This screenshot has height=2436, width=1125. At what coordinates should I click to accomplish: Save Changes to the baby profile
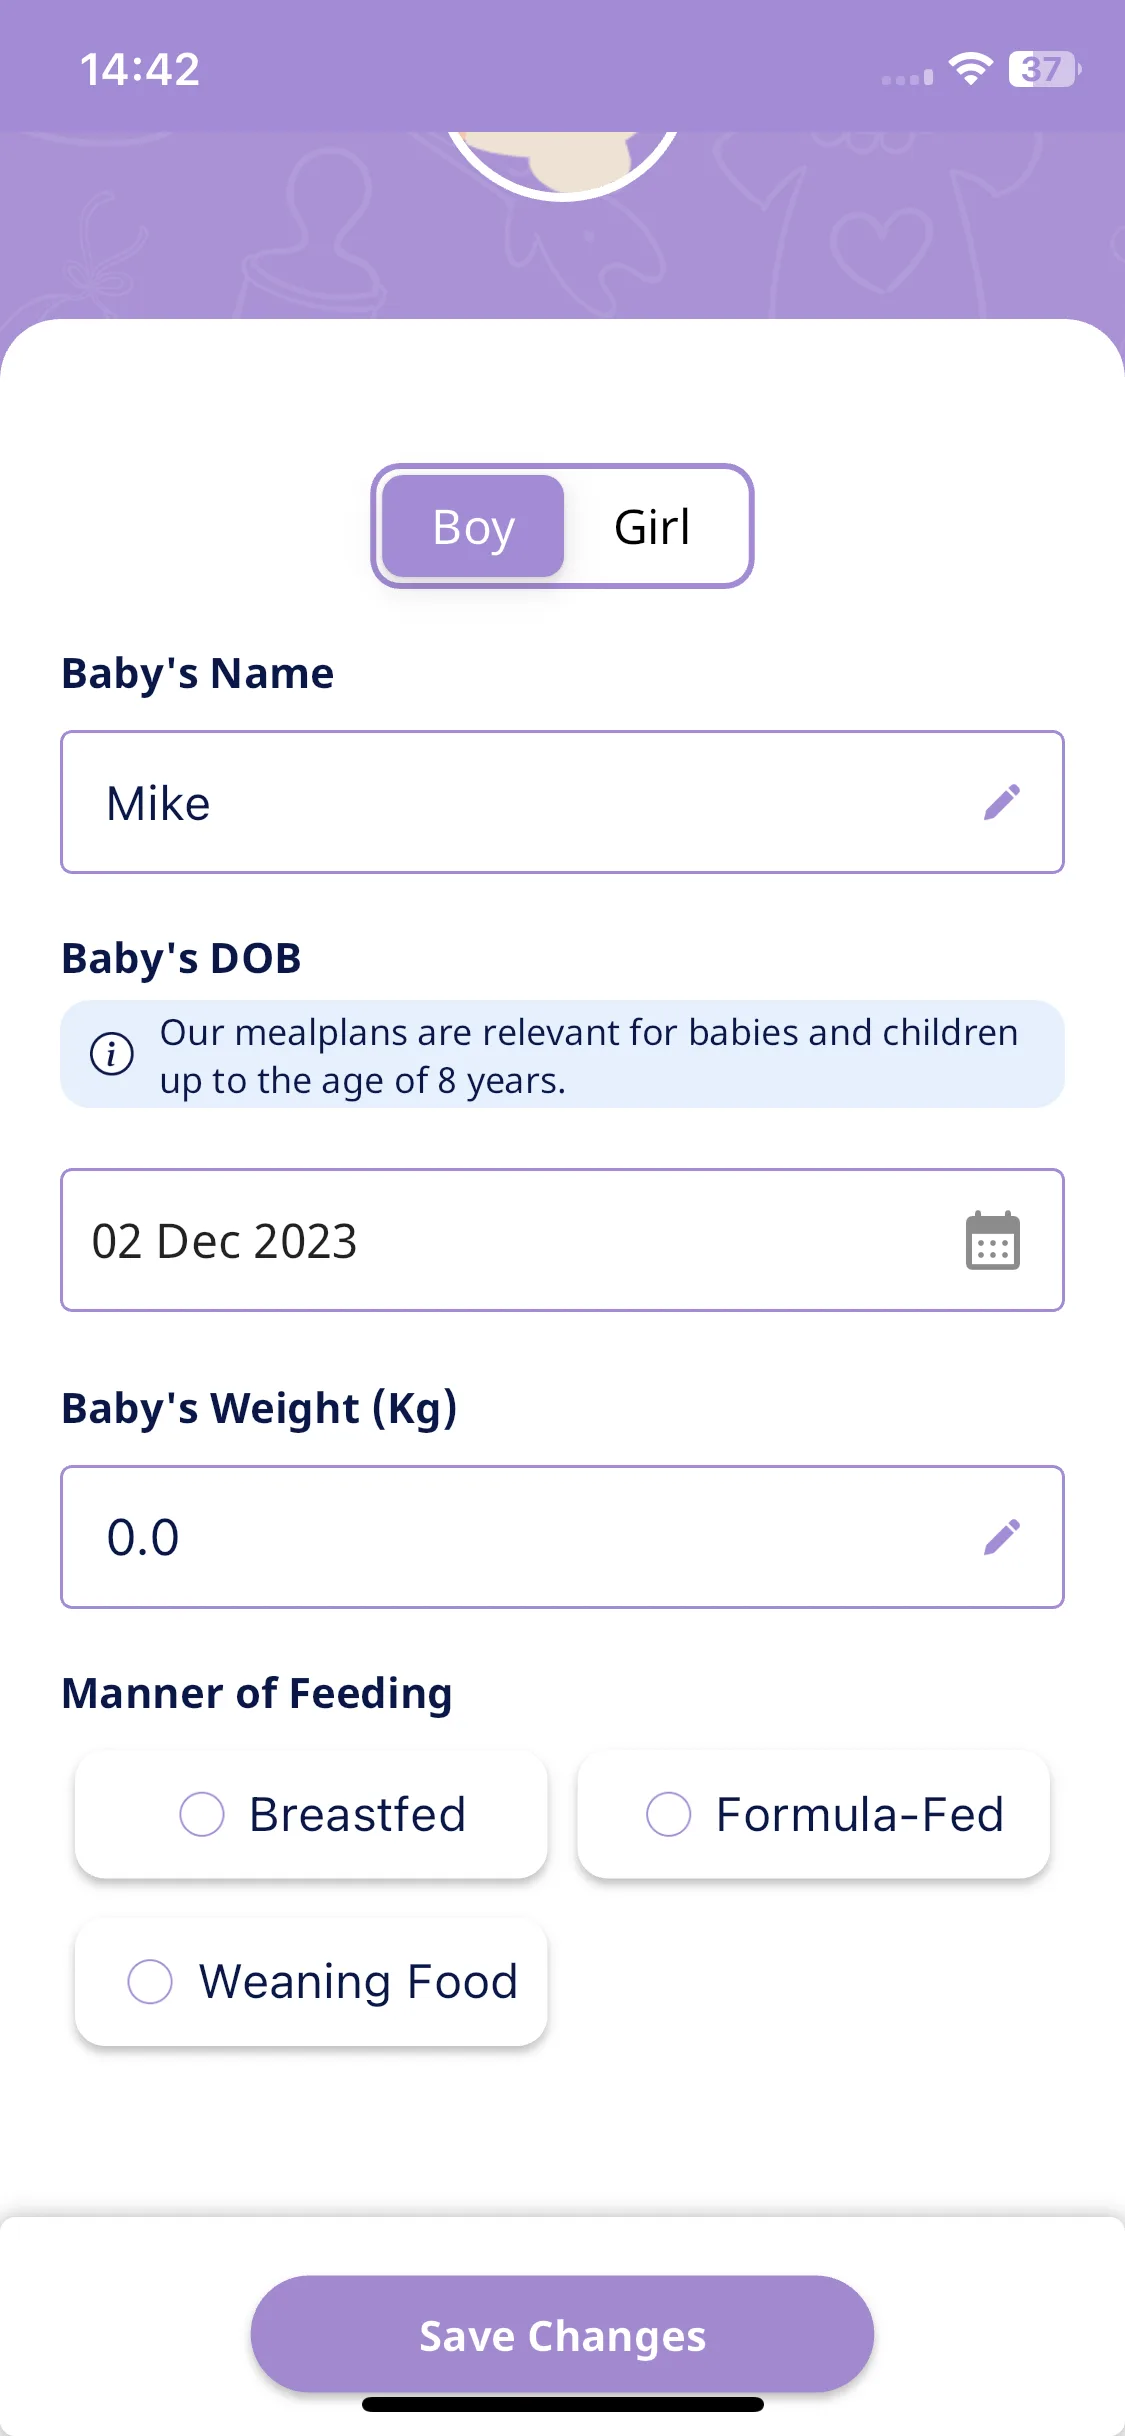(562, 2334)
